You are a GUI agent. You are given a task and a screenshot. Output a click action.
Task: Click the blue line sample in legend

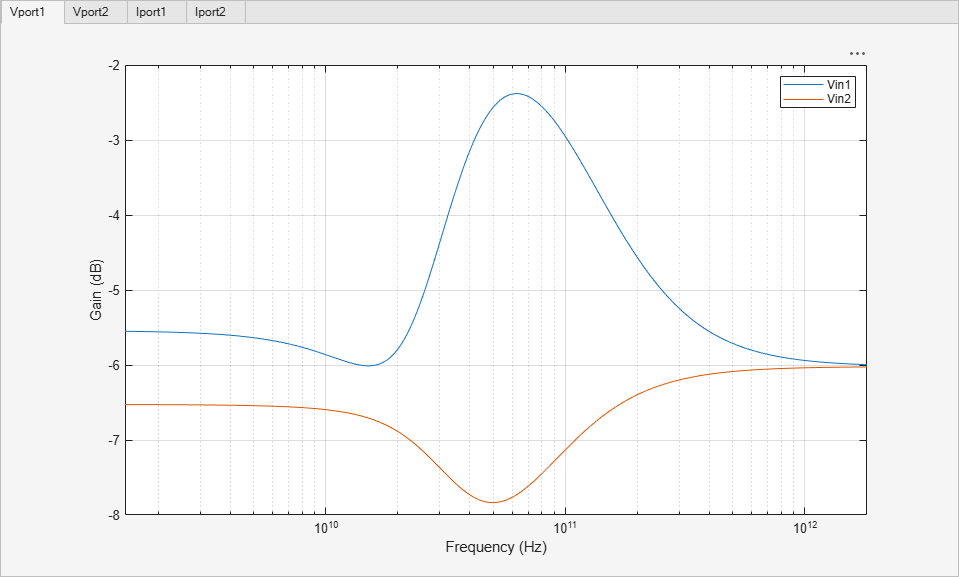(803, 86)
